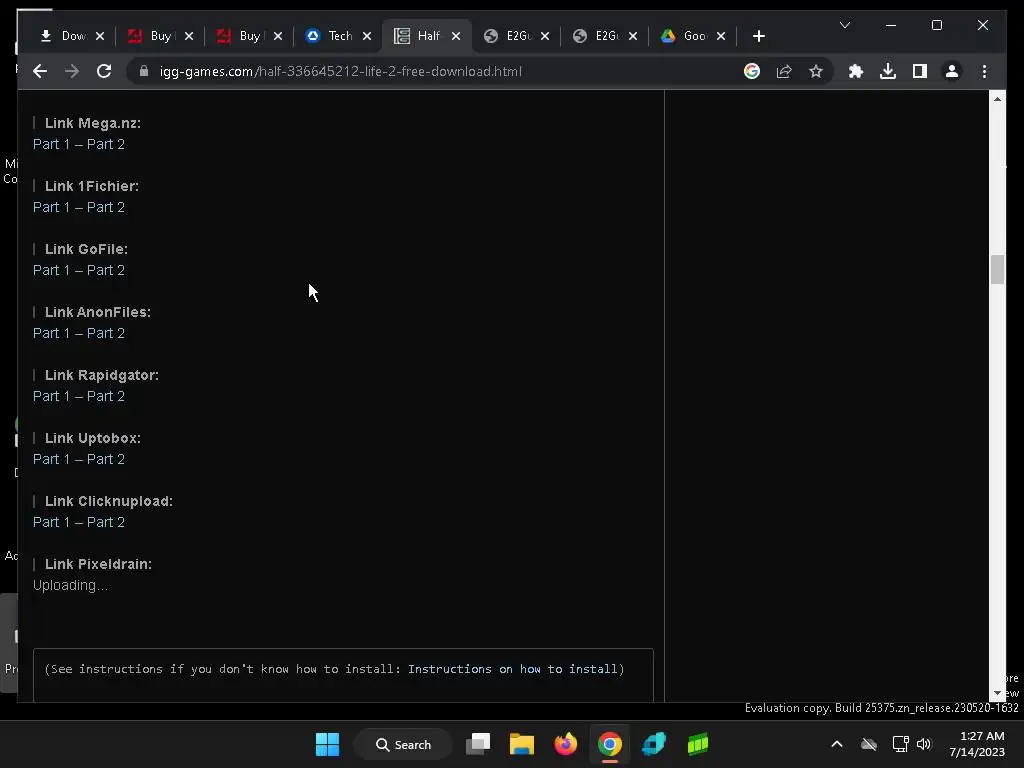Image resolution: width=1024 pixels, height=768 pixels.
Task: Open GoFile Part 2 link
Action: (106, 270)
